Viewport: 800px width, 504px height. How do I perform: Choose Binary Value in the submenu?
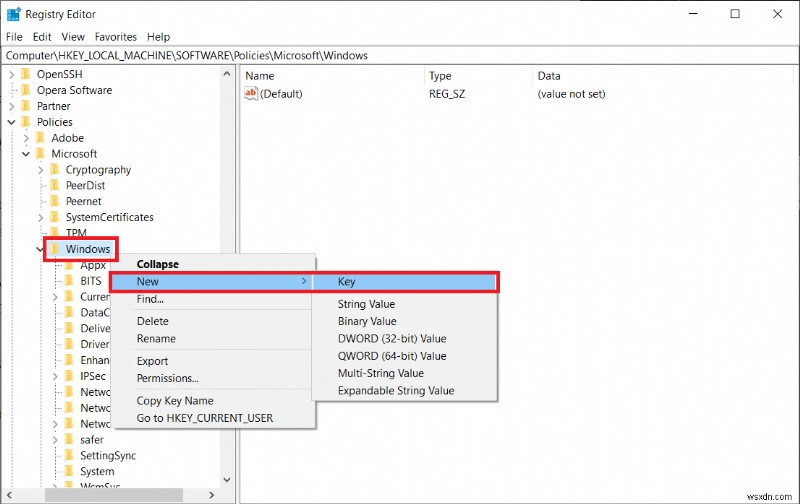pyautogui.click(x=405, y=321)
